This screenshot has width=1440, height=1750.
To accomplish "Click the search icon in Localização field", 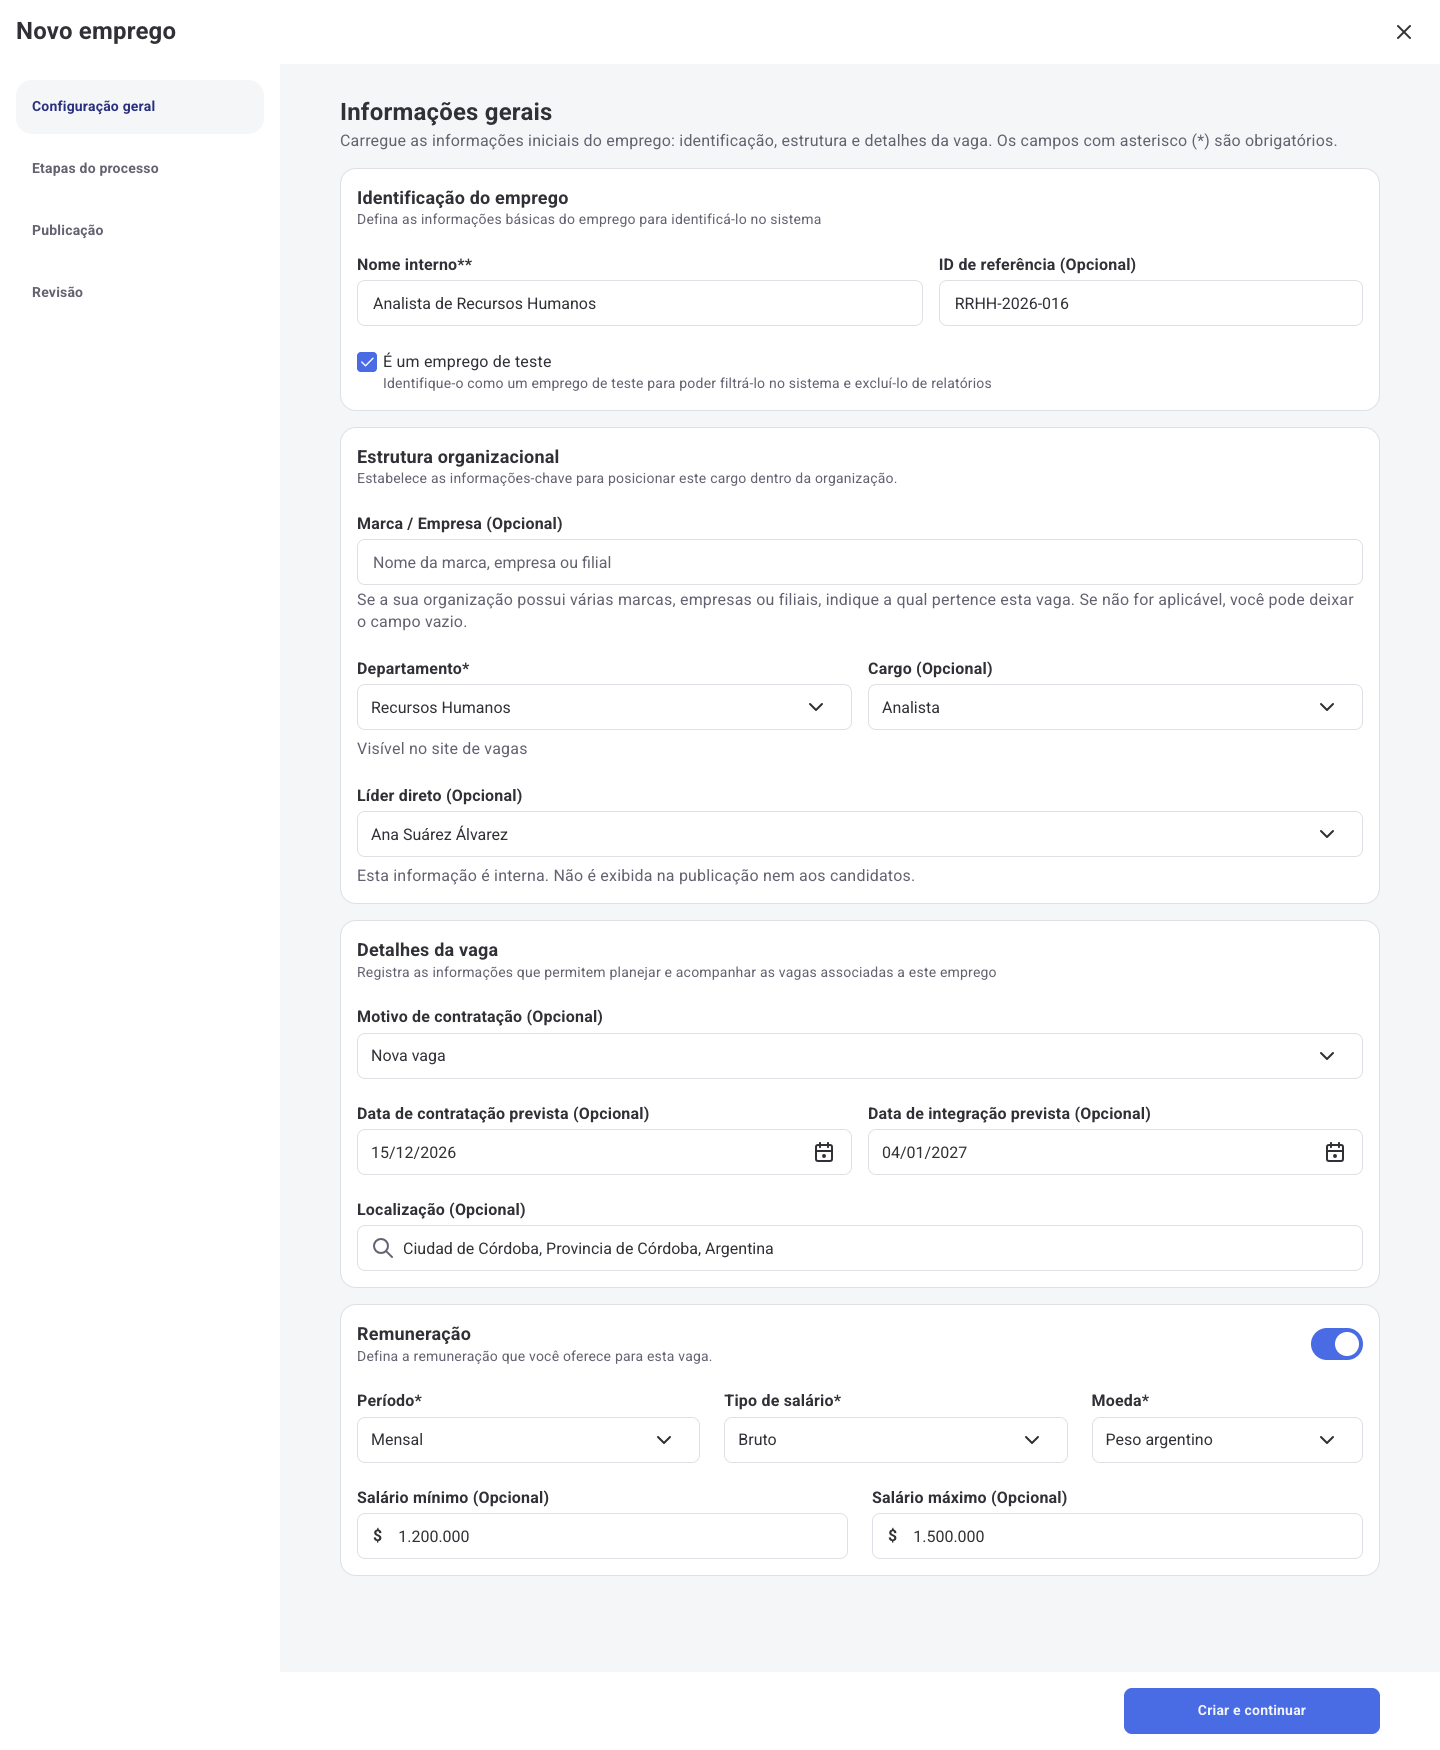I will click(382, 1248).
